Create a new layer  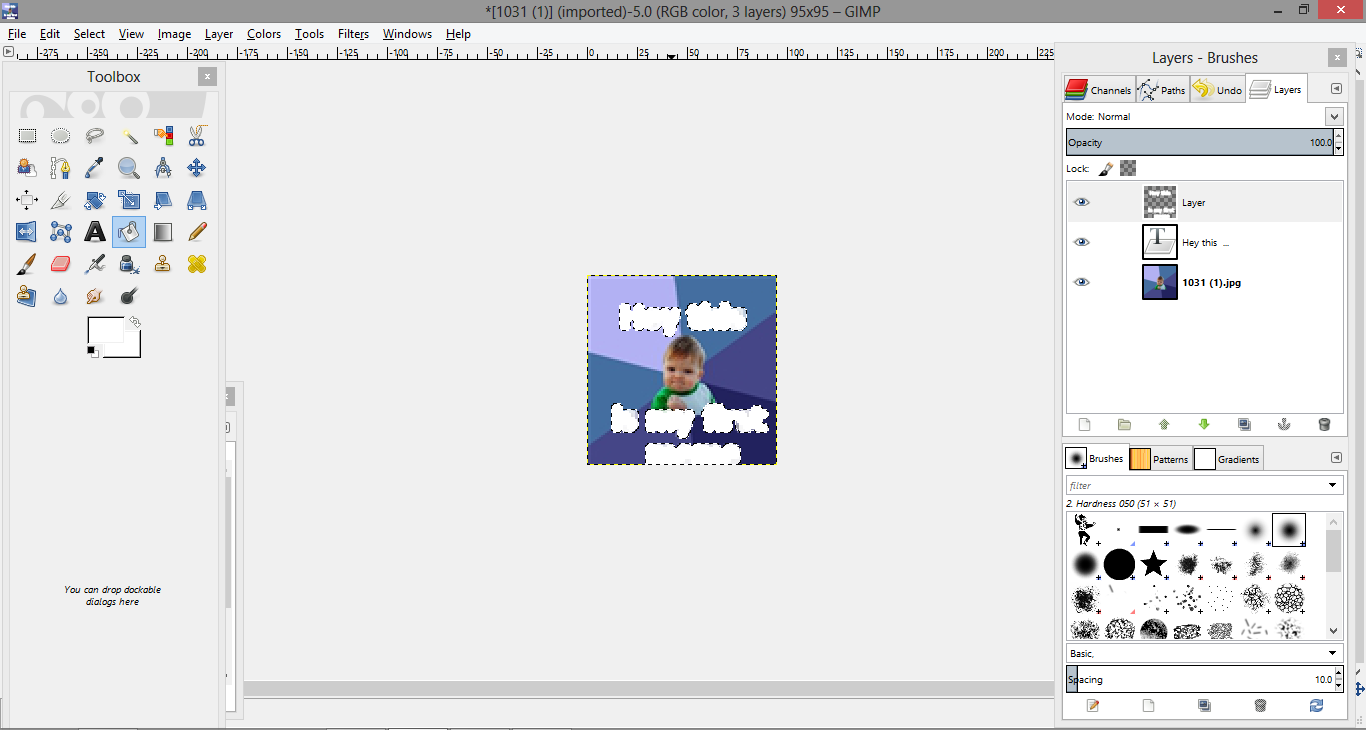click(1084, 425)
